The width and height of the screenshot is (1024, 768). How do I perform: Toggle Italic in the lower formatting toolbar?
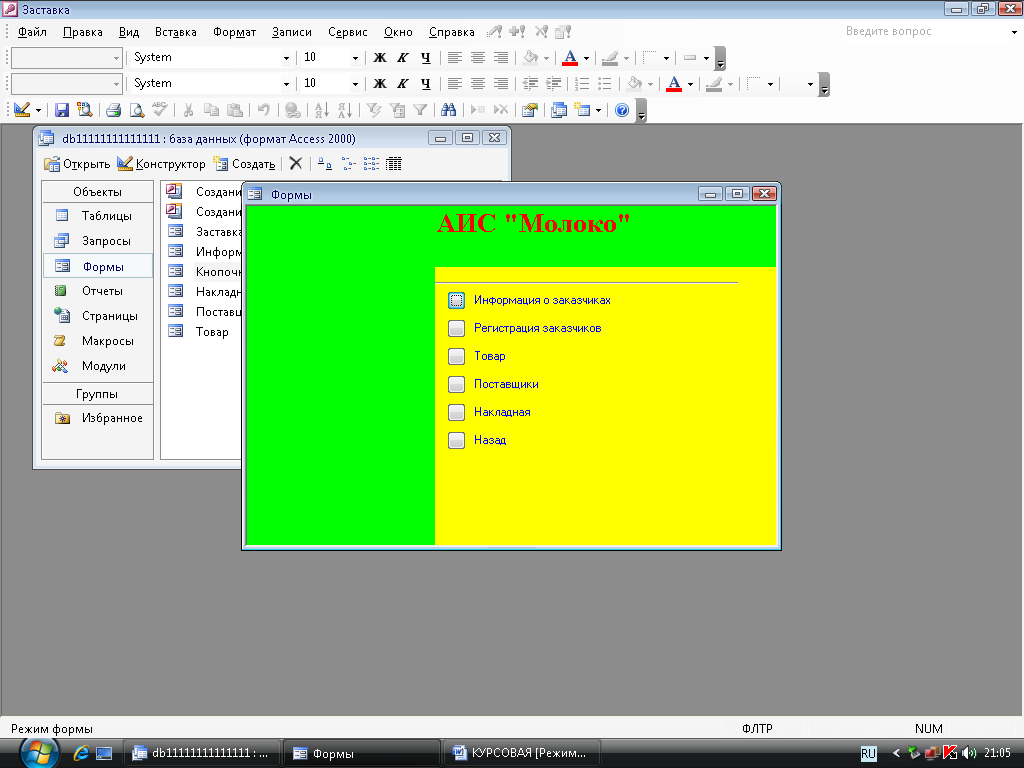click(402, 84)
